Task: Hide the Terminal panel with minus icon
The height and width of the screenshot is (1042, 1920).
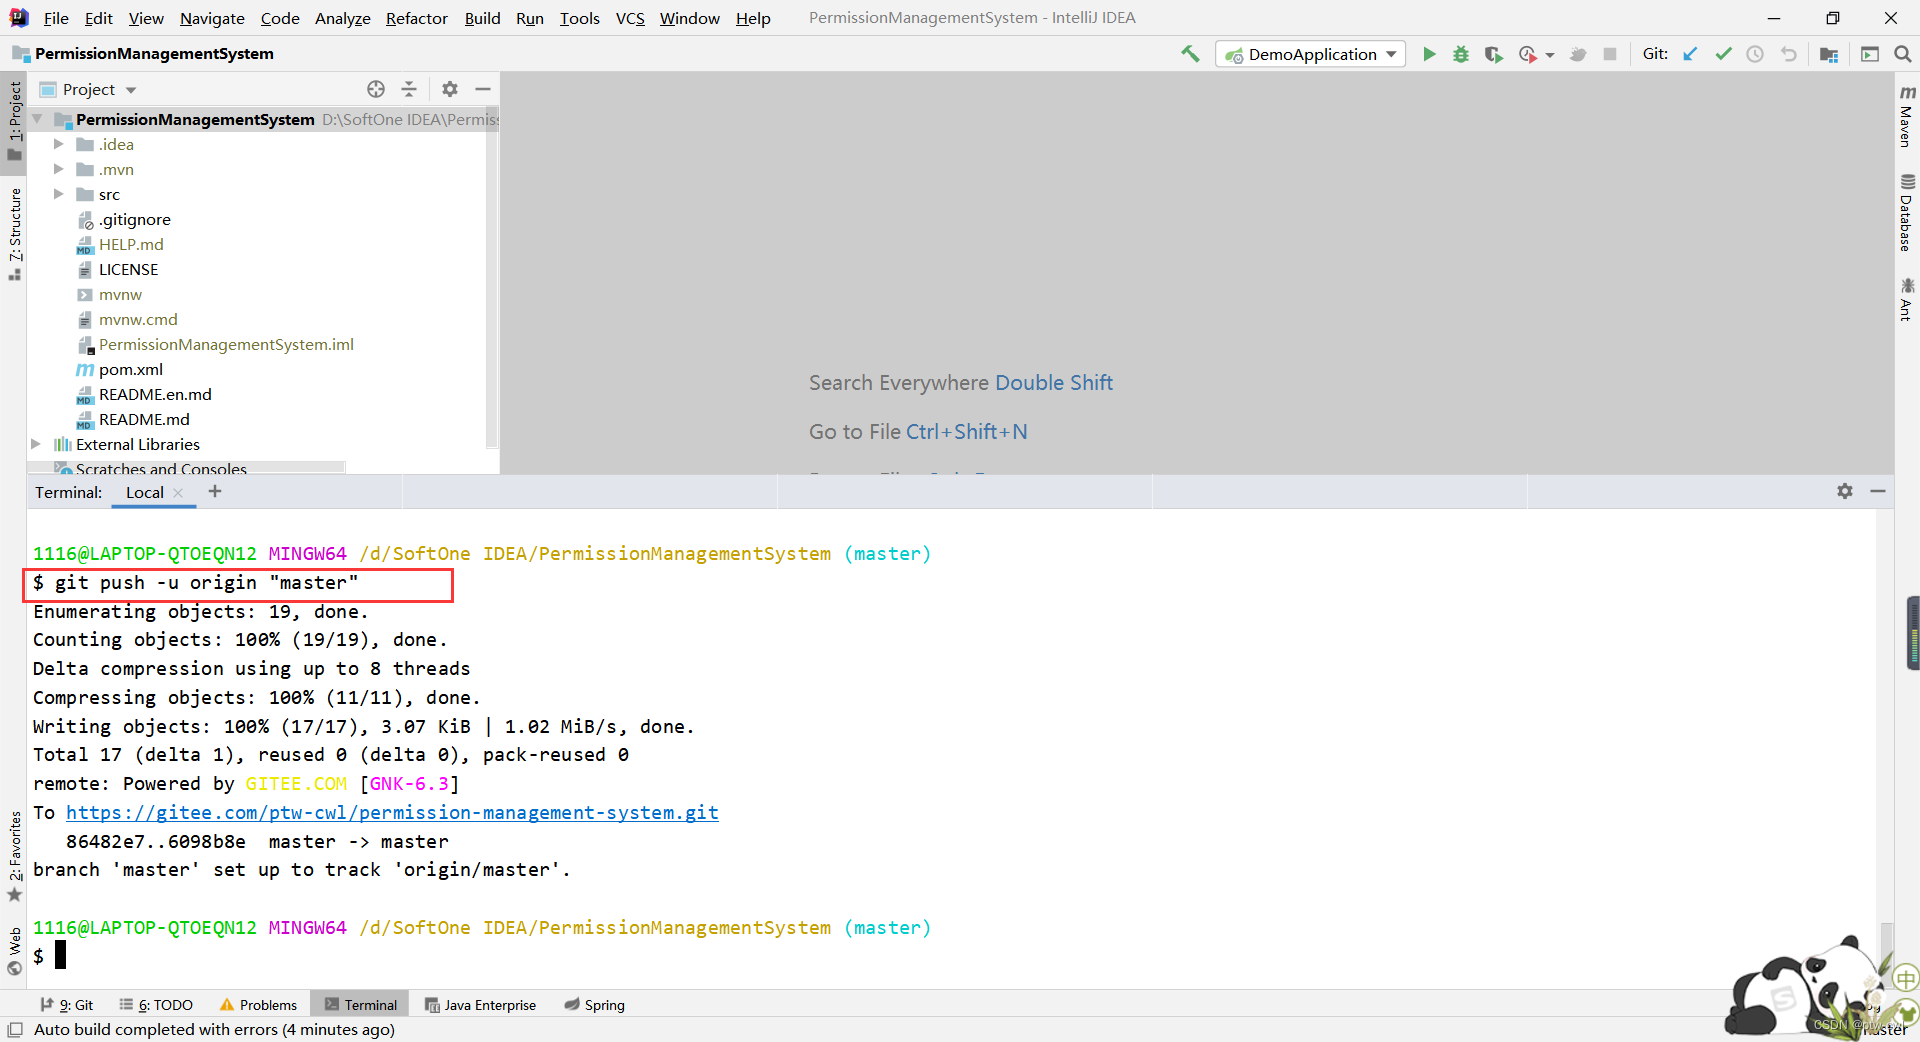Action: coord(1878,491)
